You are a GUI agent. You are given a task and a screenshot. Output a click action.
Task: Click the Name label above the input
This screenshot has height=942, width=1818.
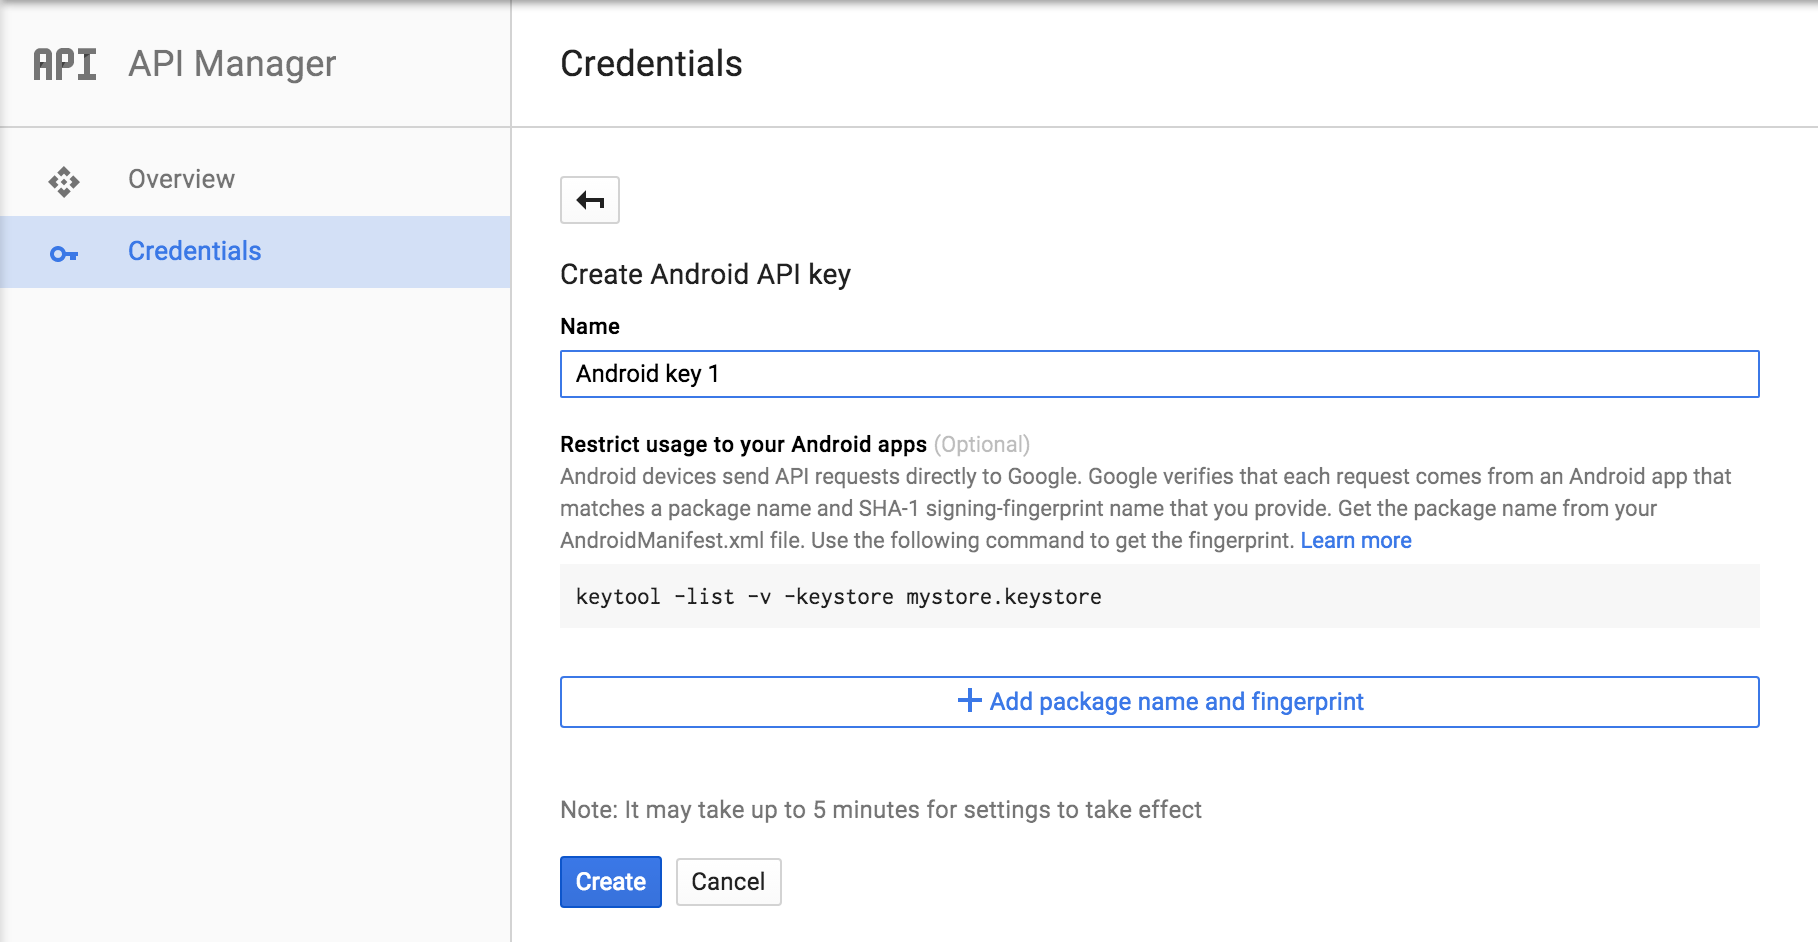click(x=590, y=326)
